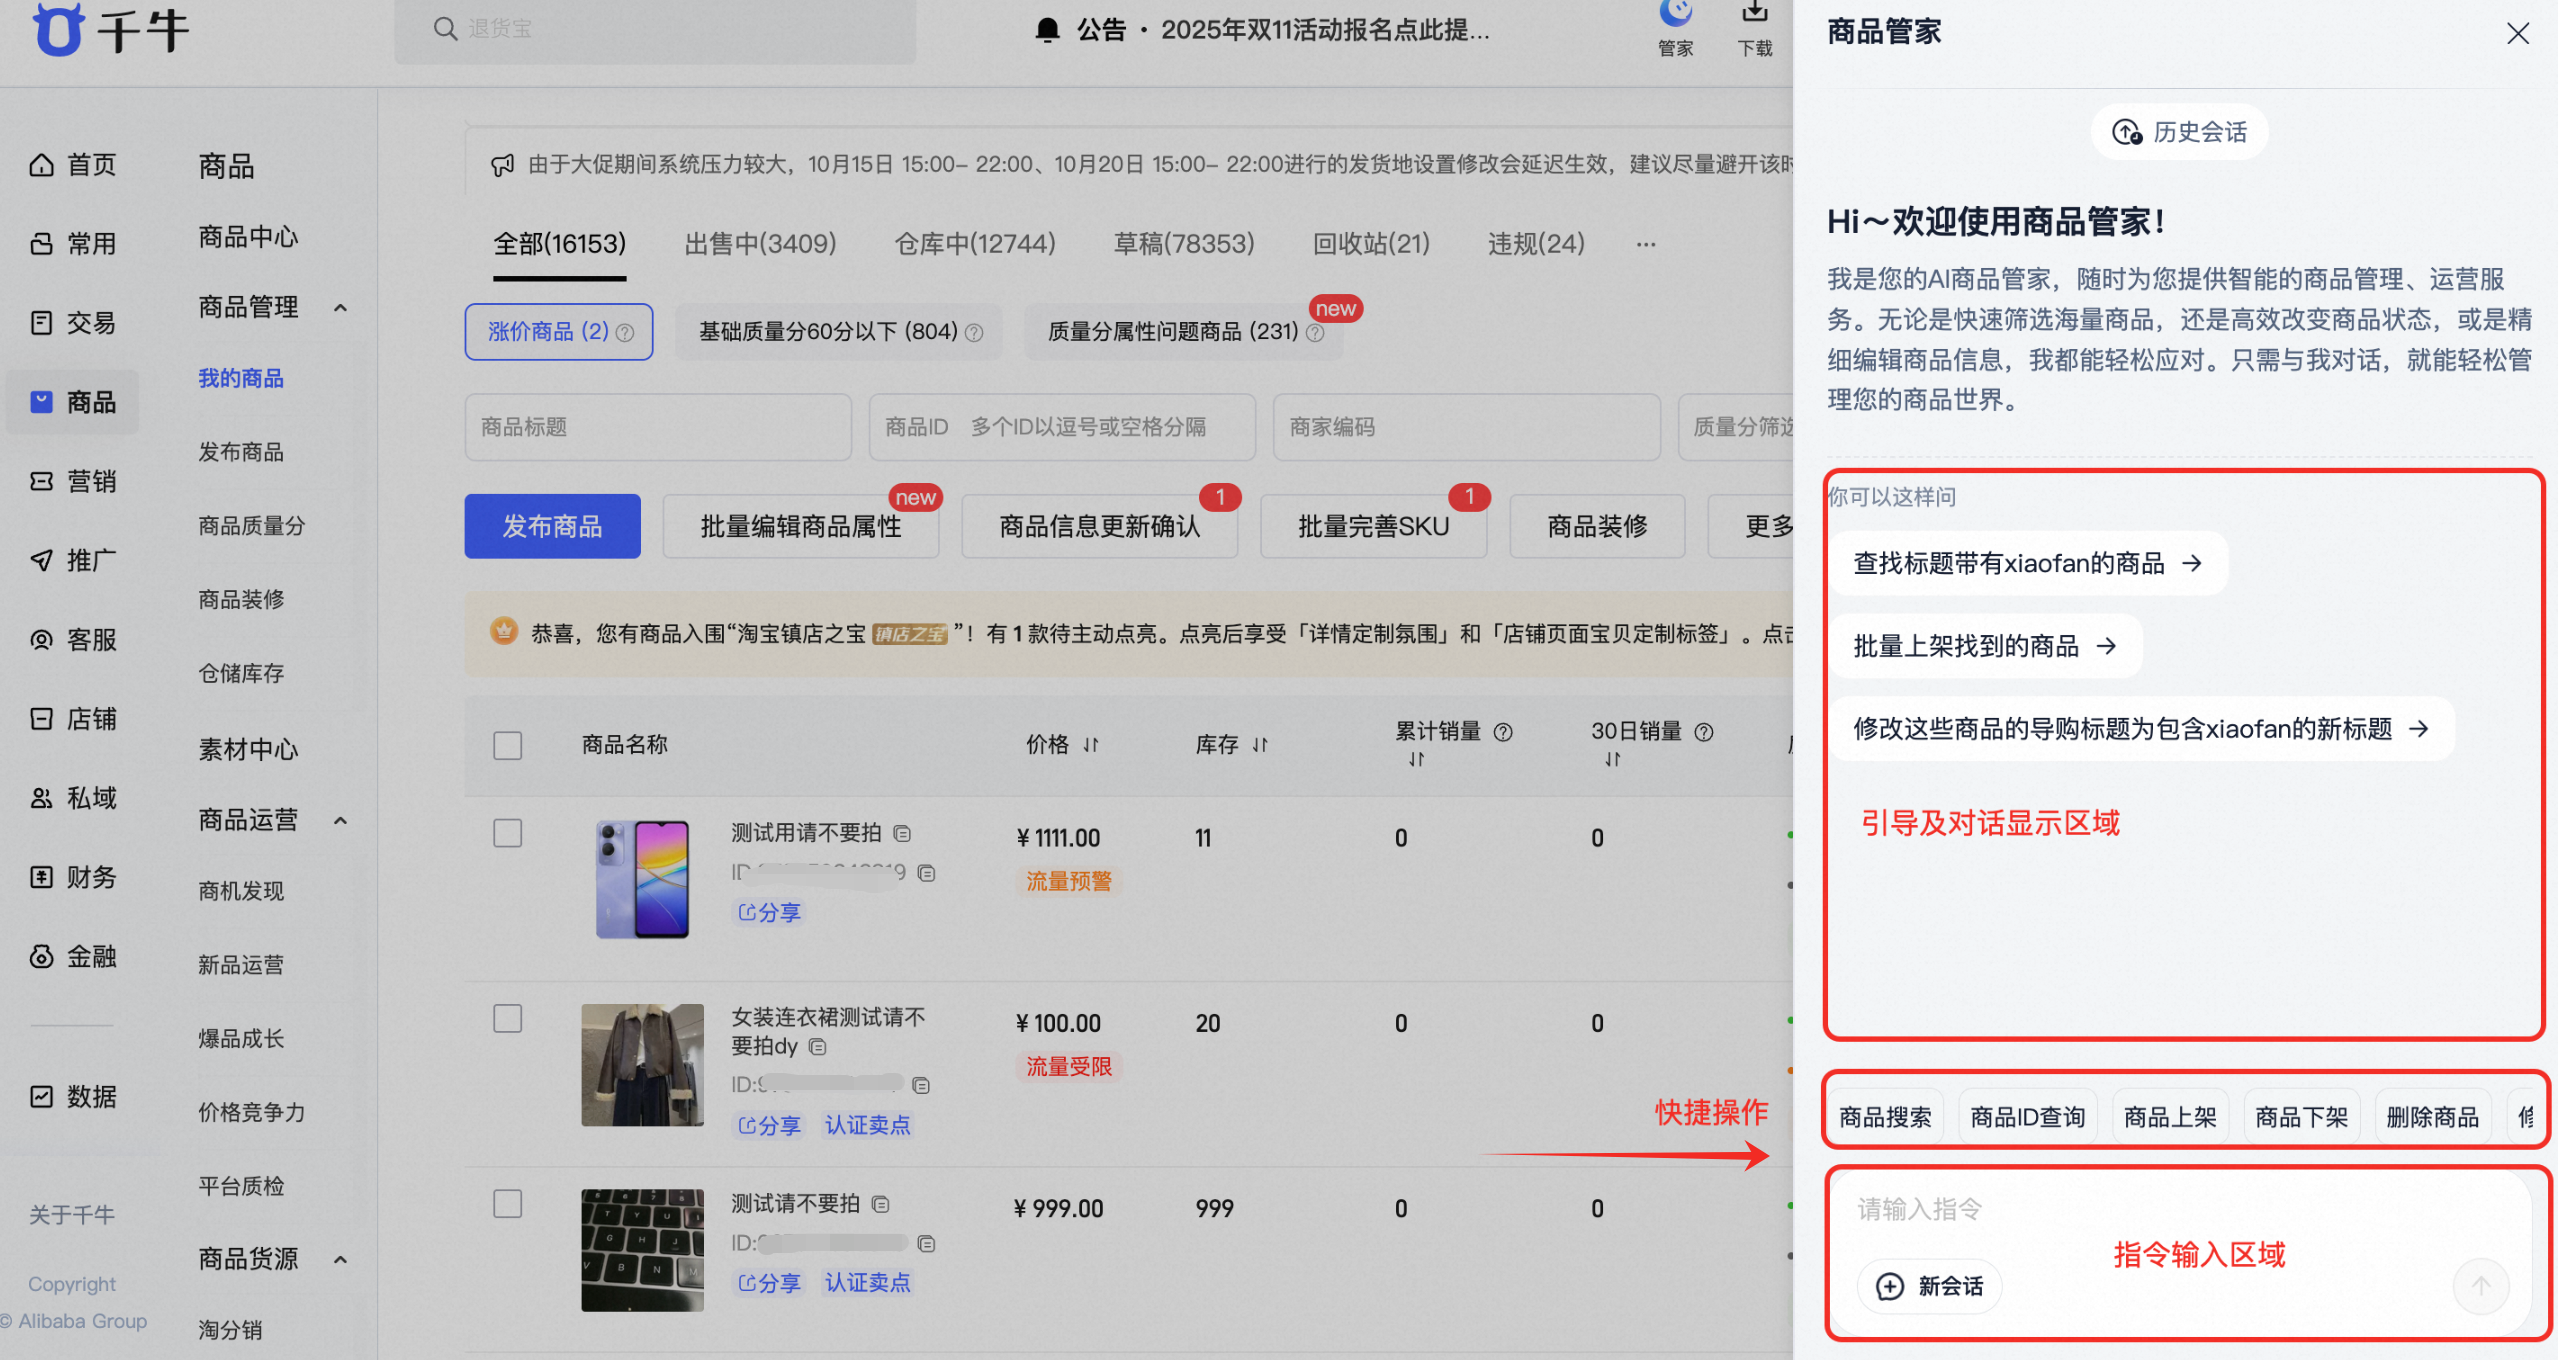Image resolution: width=2558 pixels, height=1360 pixels.
Task: Open 客服 in sidebar
Action: (73, 639)
